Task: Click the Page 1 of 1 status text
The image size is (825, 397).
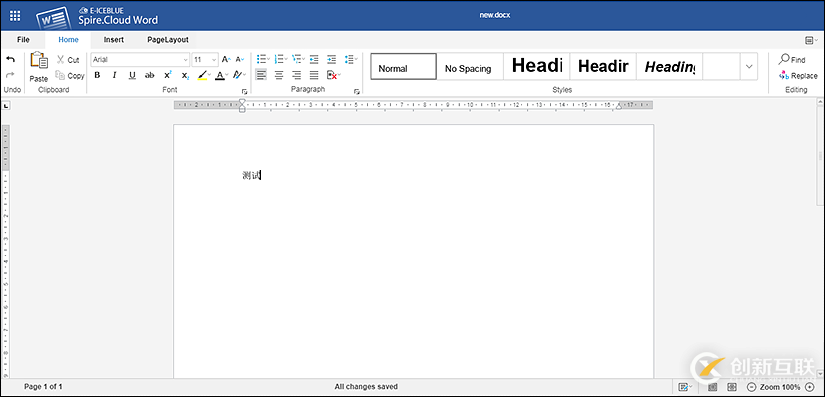Action: point(43,386)
